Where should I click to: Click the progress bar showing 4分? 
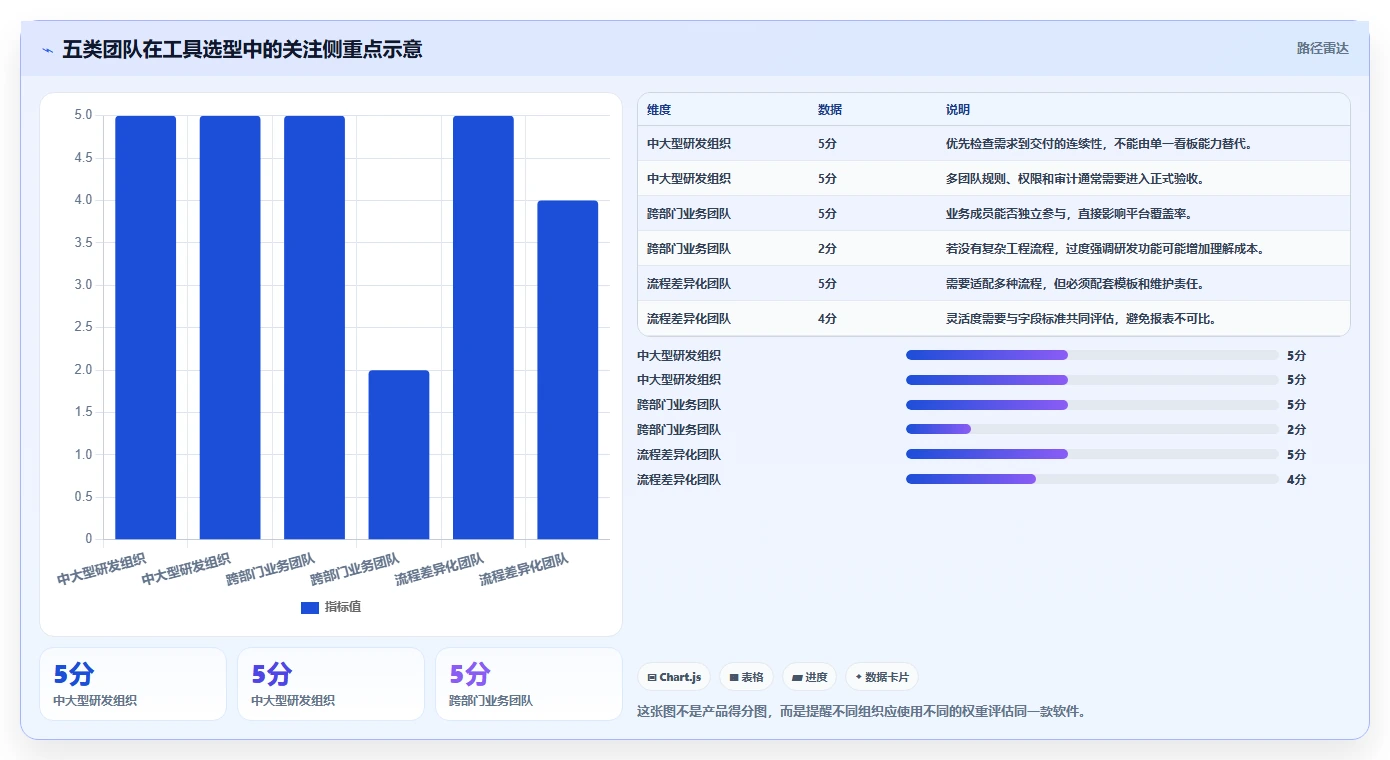pyautogui.click(x=1092, y=480)
